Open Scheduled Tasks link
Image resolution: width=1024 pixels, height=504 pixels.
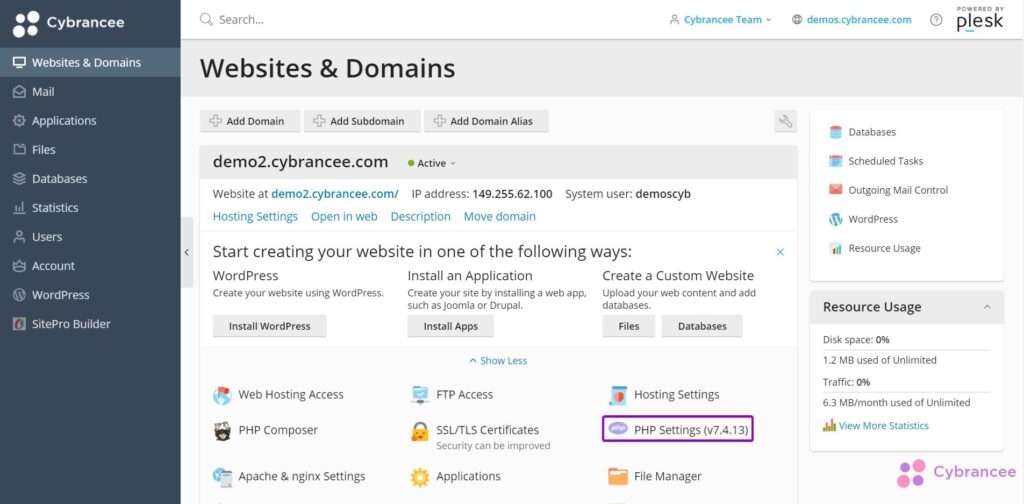(886, 161)
